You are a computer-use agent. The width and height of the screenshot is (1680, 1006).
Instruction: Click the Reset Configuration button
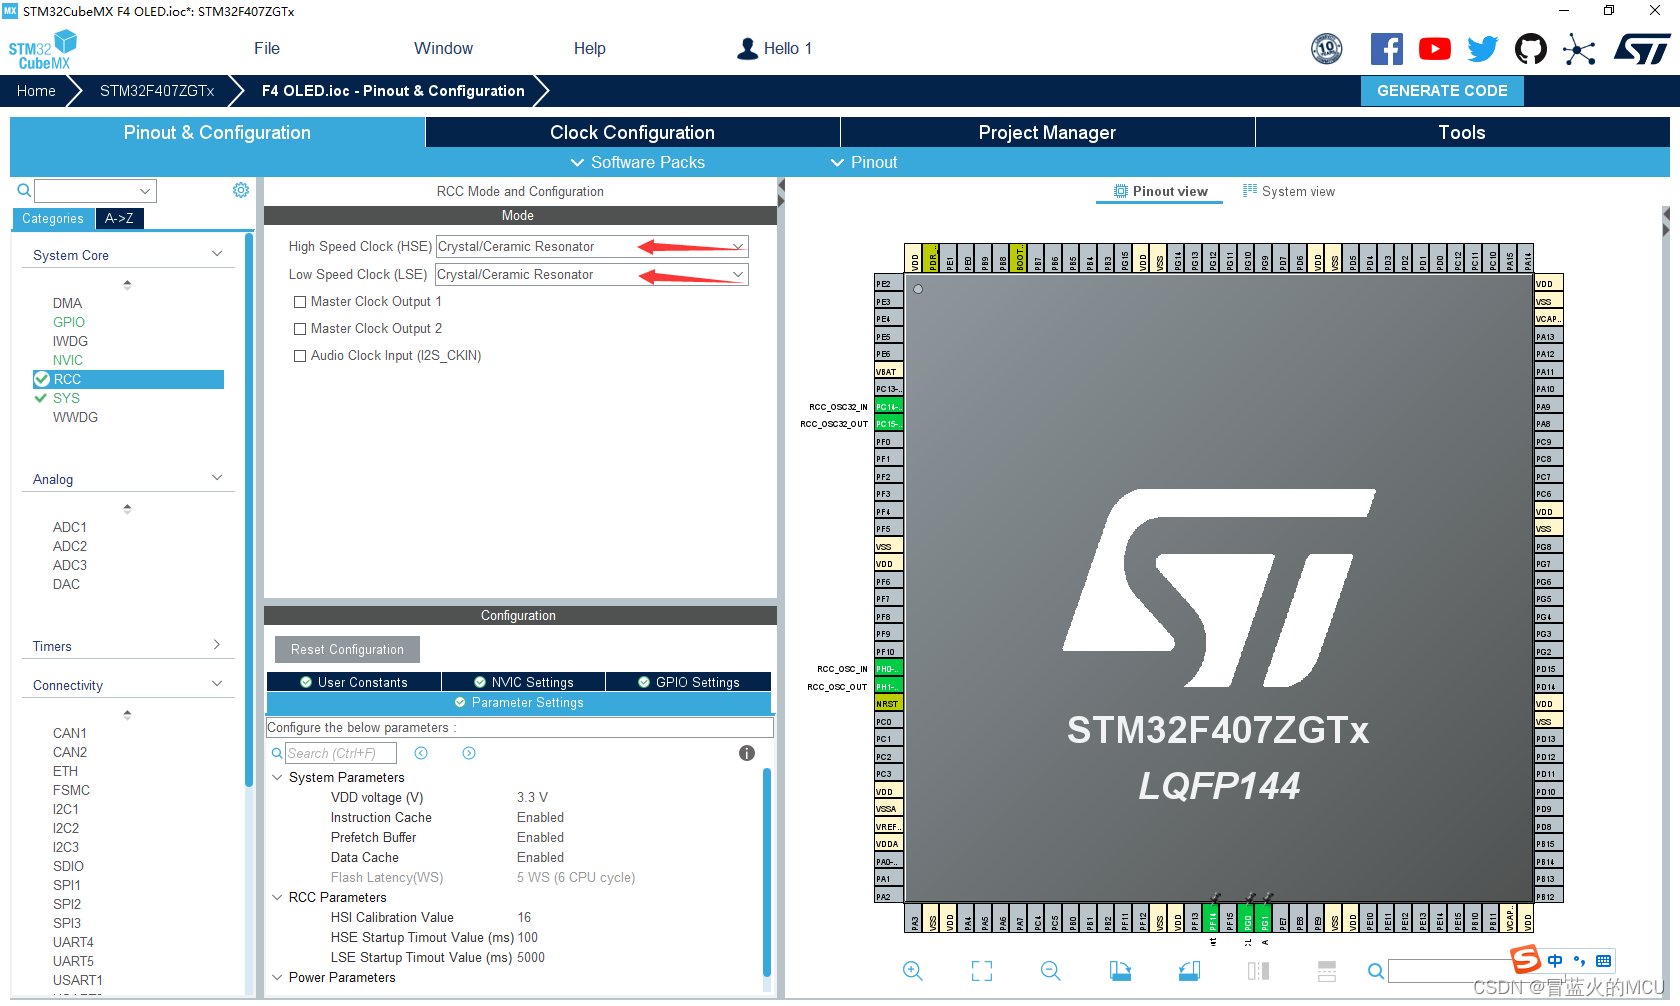(x=347, y=649)
